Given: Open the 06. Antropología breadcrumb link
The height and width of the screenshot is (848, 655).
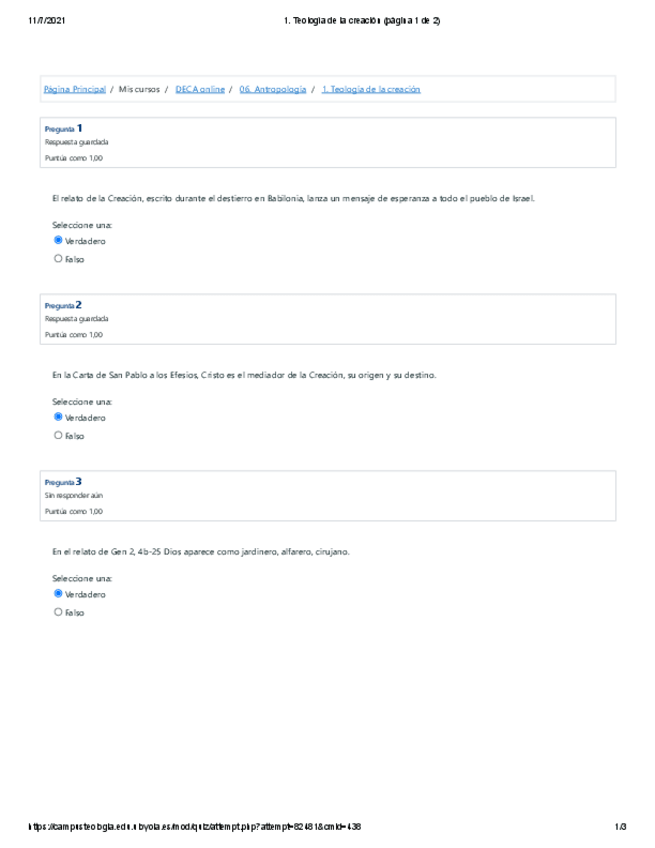Looking at the screenshot, I should (x=273, y=90).
